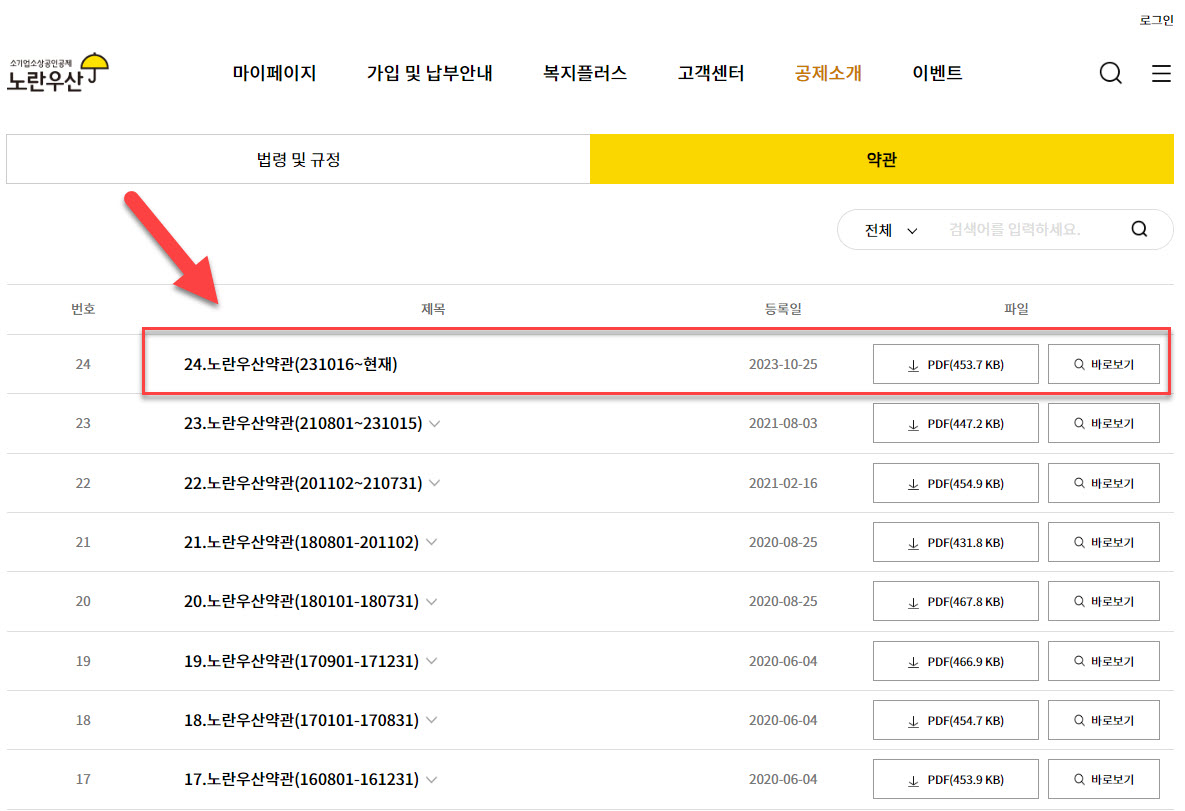Screen dimensions: 1185x811
Task: Download PDF(467.8 KB) for row 20
Action: pos(955,602)
